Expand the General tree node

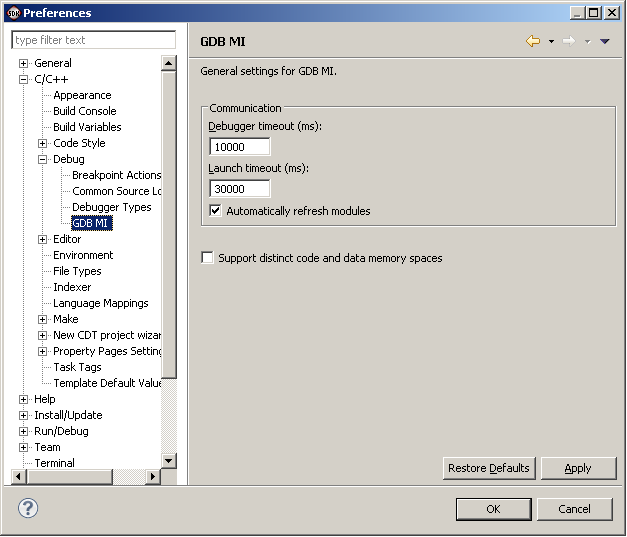click(24, 63)
